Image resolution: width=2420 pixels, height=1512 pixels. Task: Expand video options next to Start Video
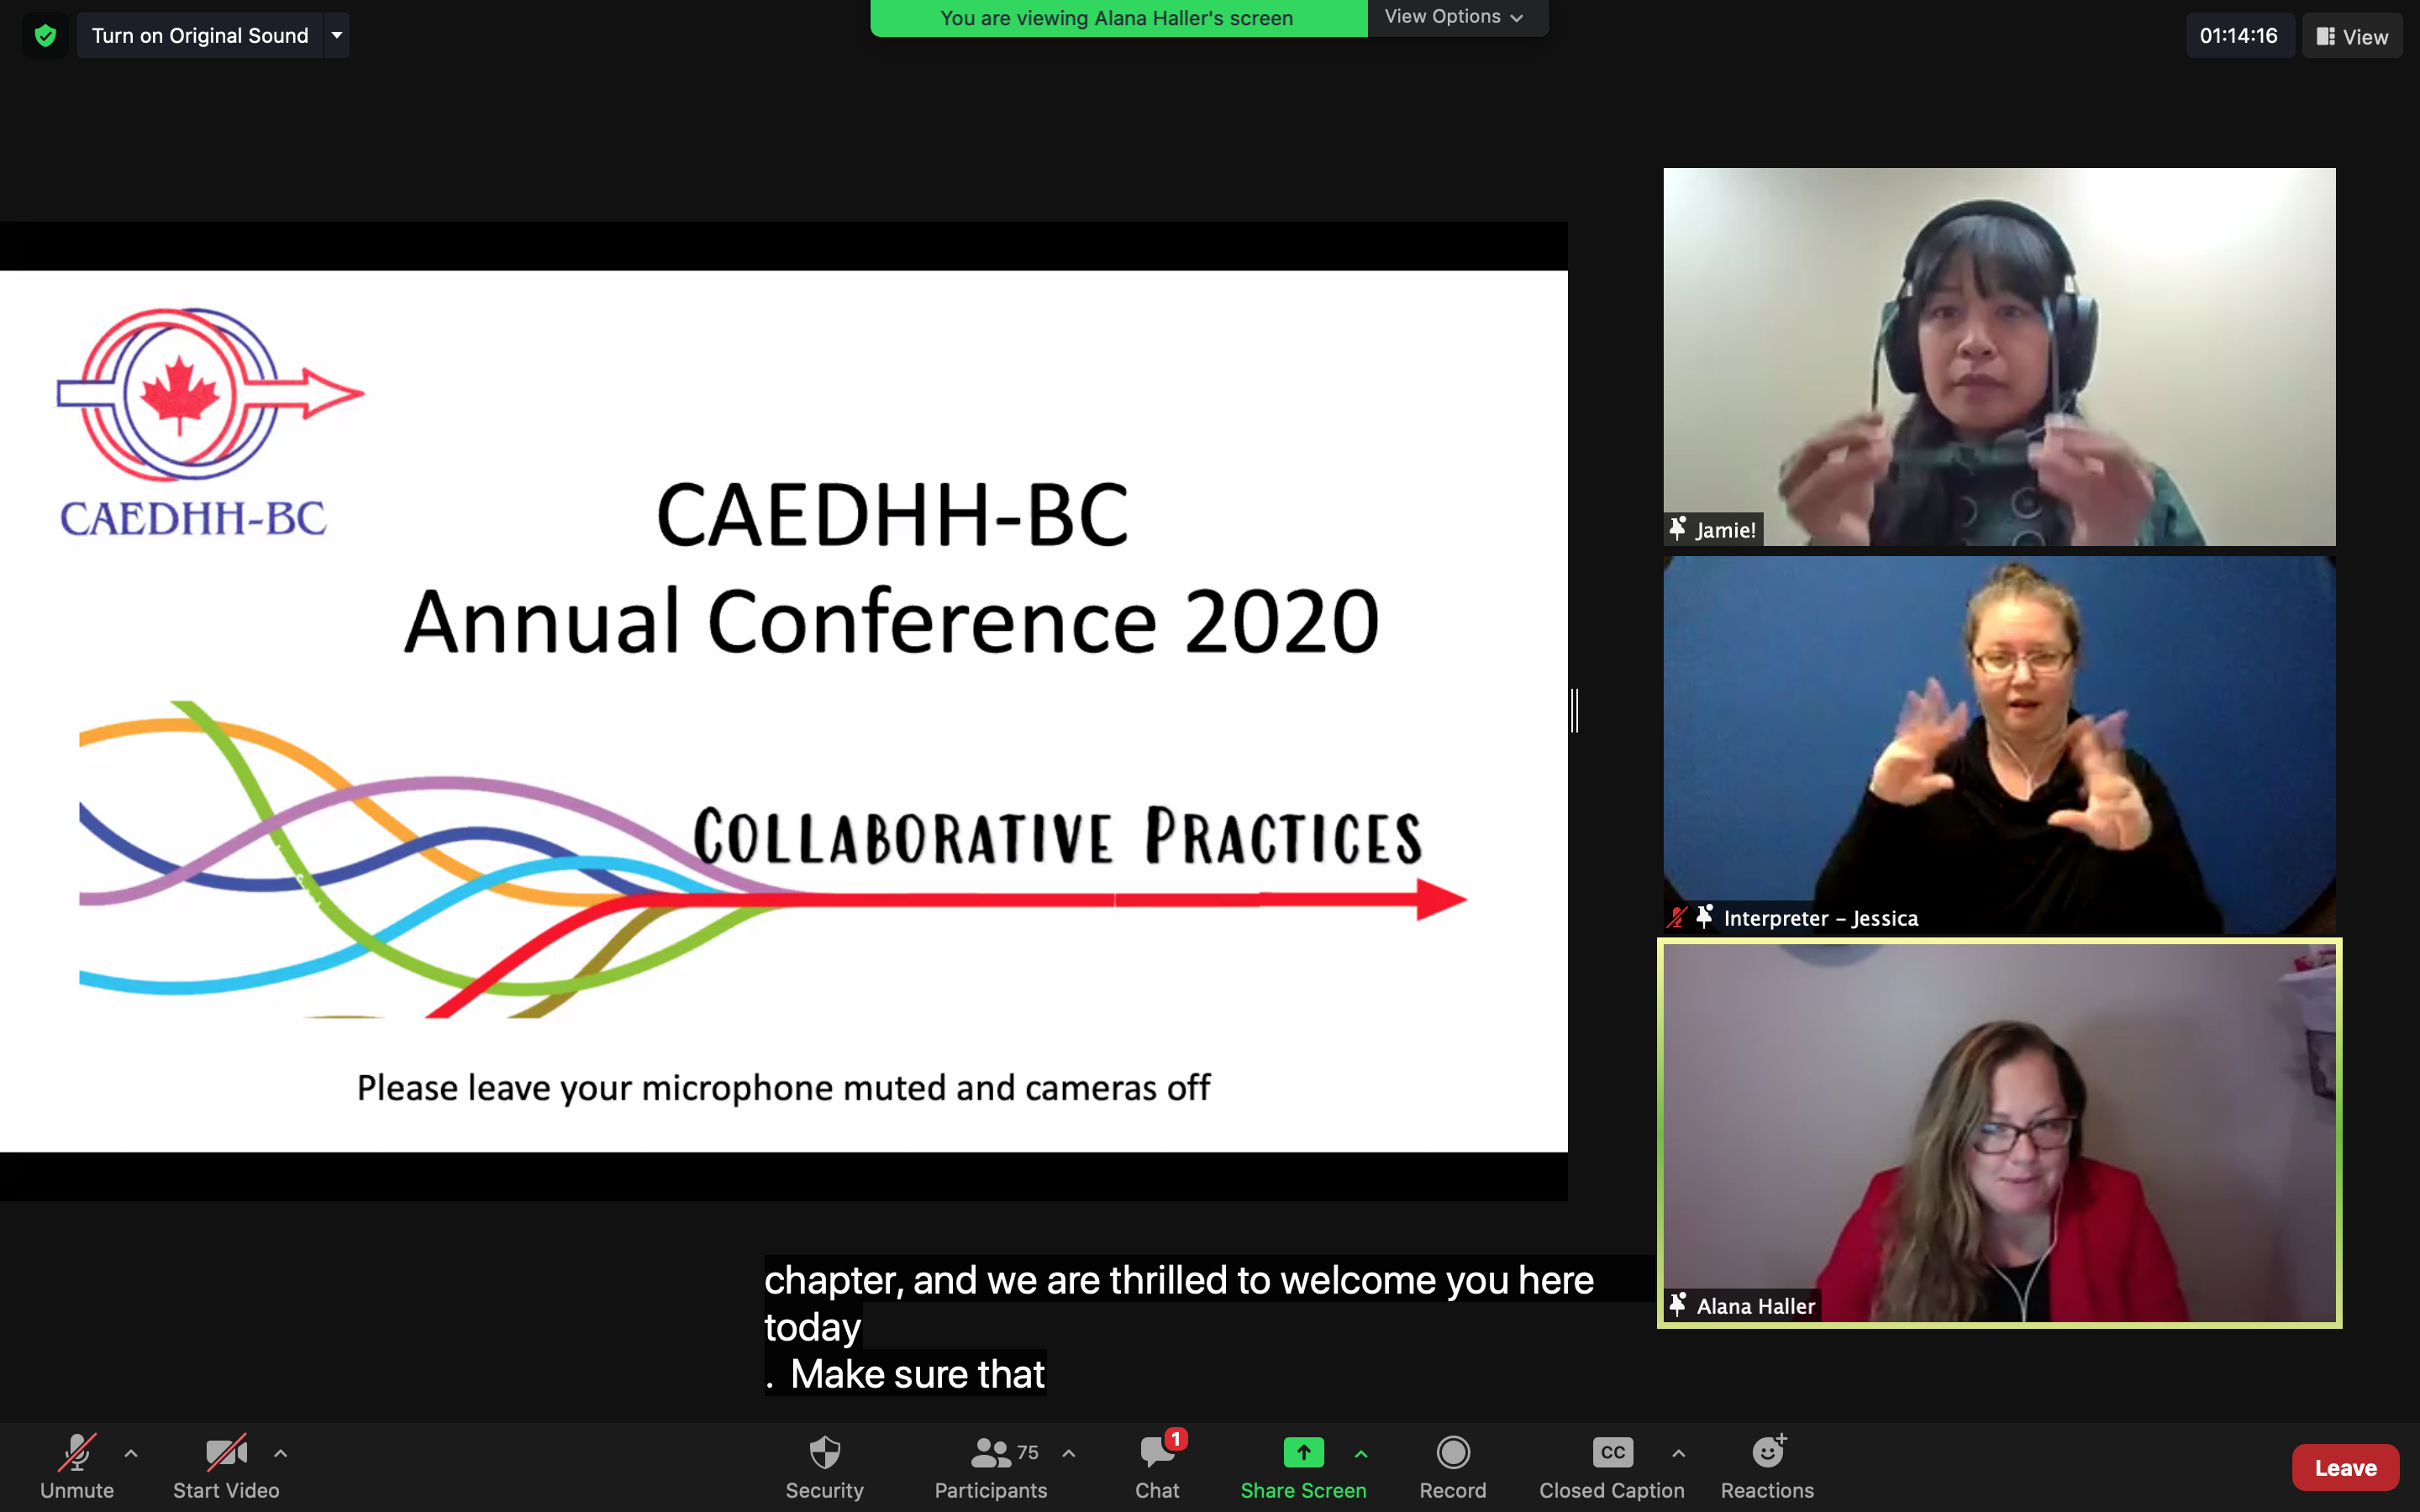281,1453
